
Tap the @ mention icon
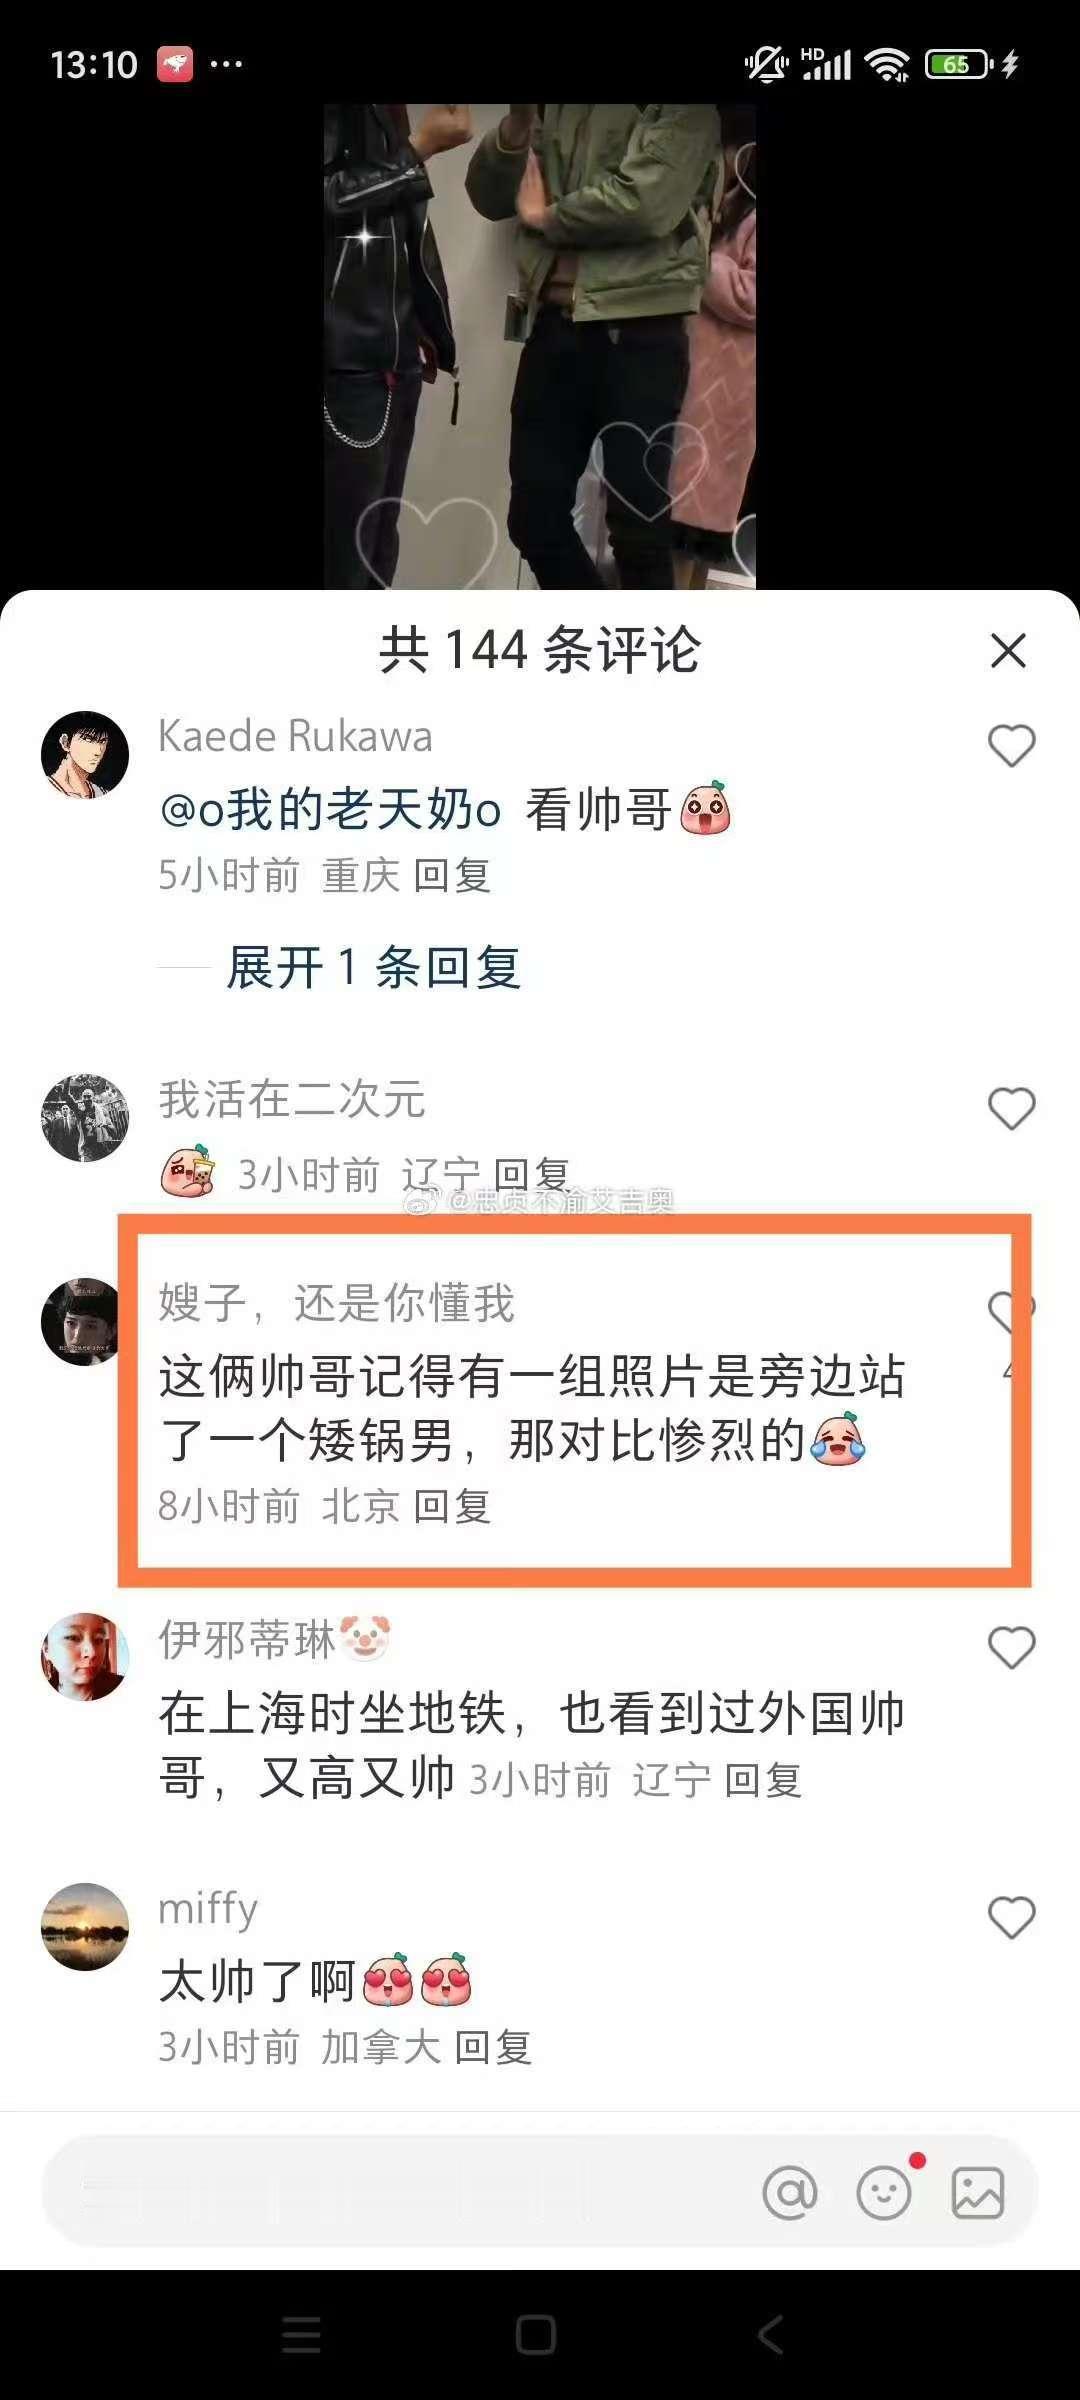click(x=790, y=2193)
